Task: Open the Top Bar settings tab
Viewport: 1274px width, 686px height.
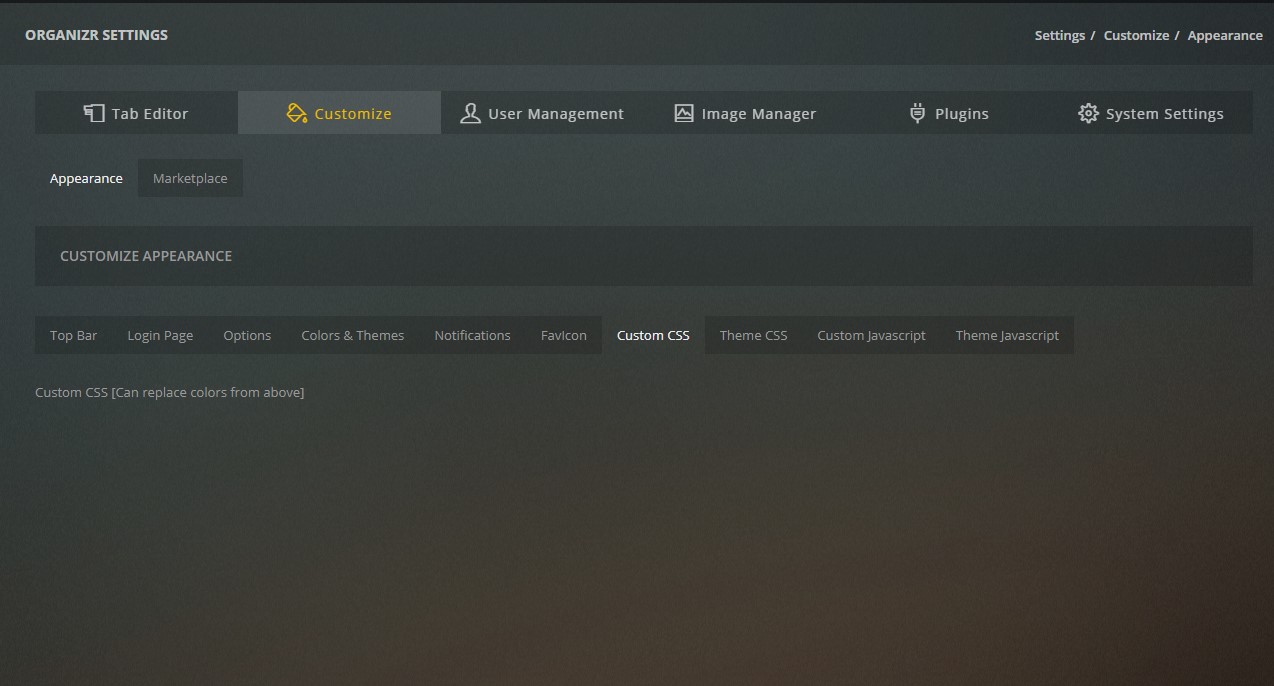Action: tap(74, 335)
